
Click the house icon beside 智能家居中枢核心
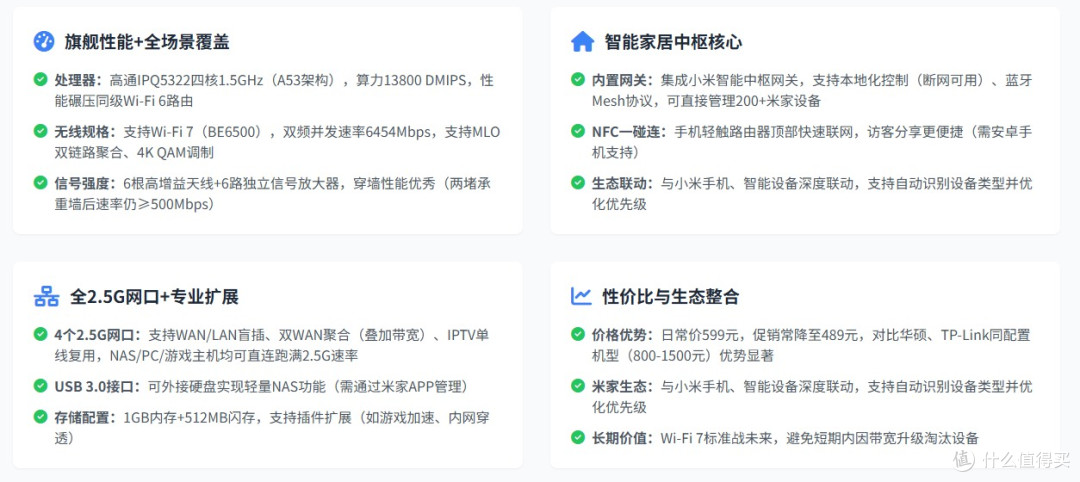582,41
